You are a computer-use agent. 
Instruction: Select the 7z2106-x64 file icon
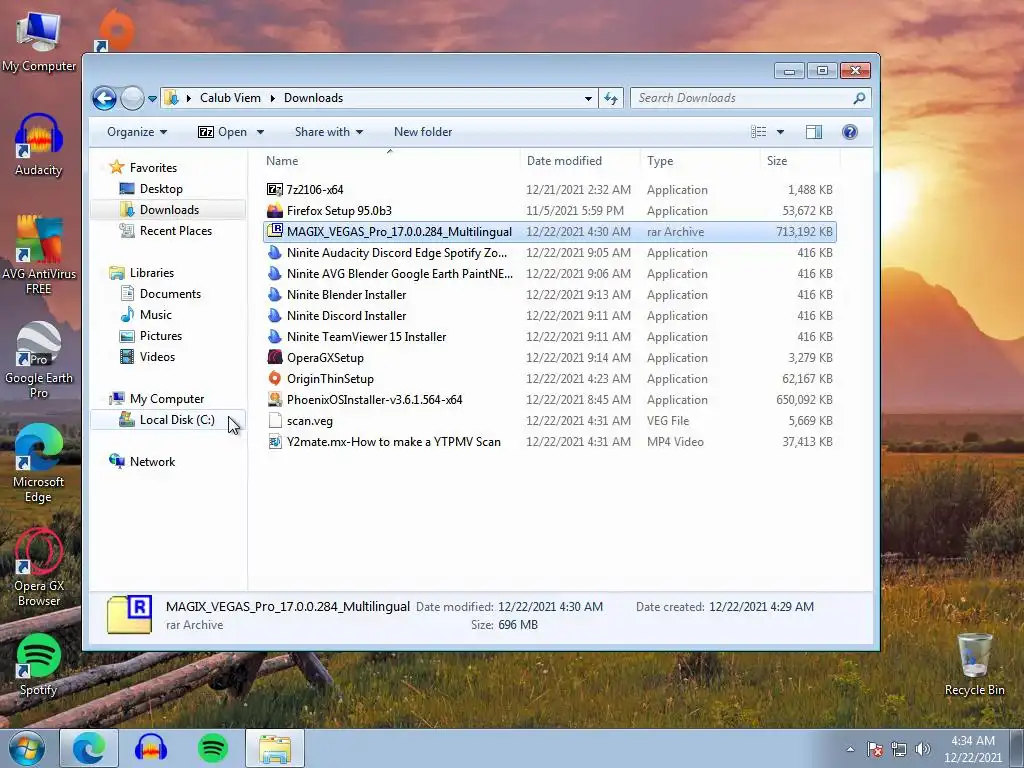tap(275, 189)
